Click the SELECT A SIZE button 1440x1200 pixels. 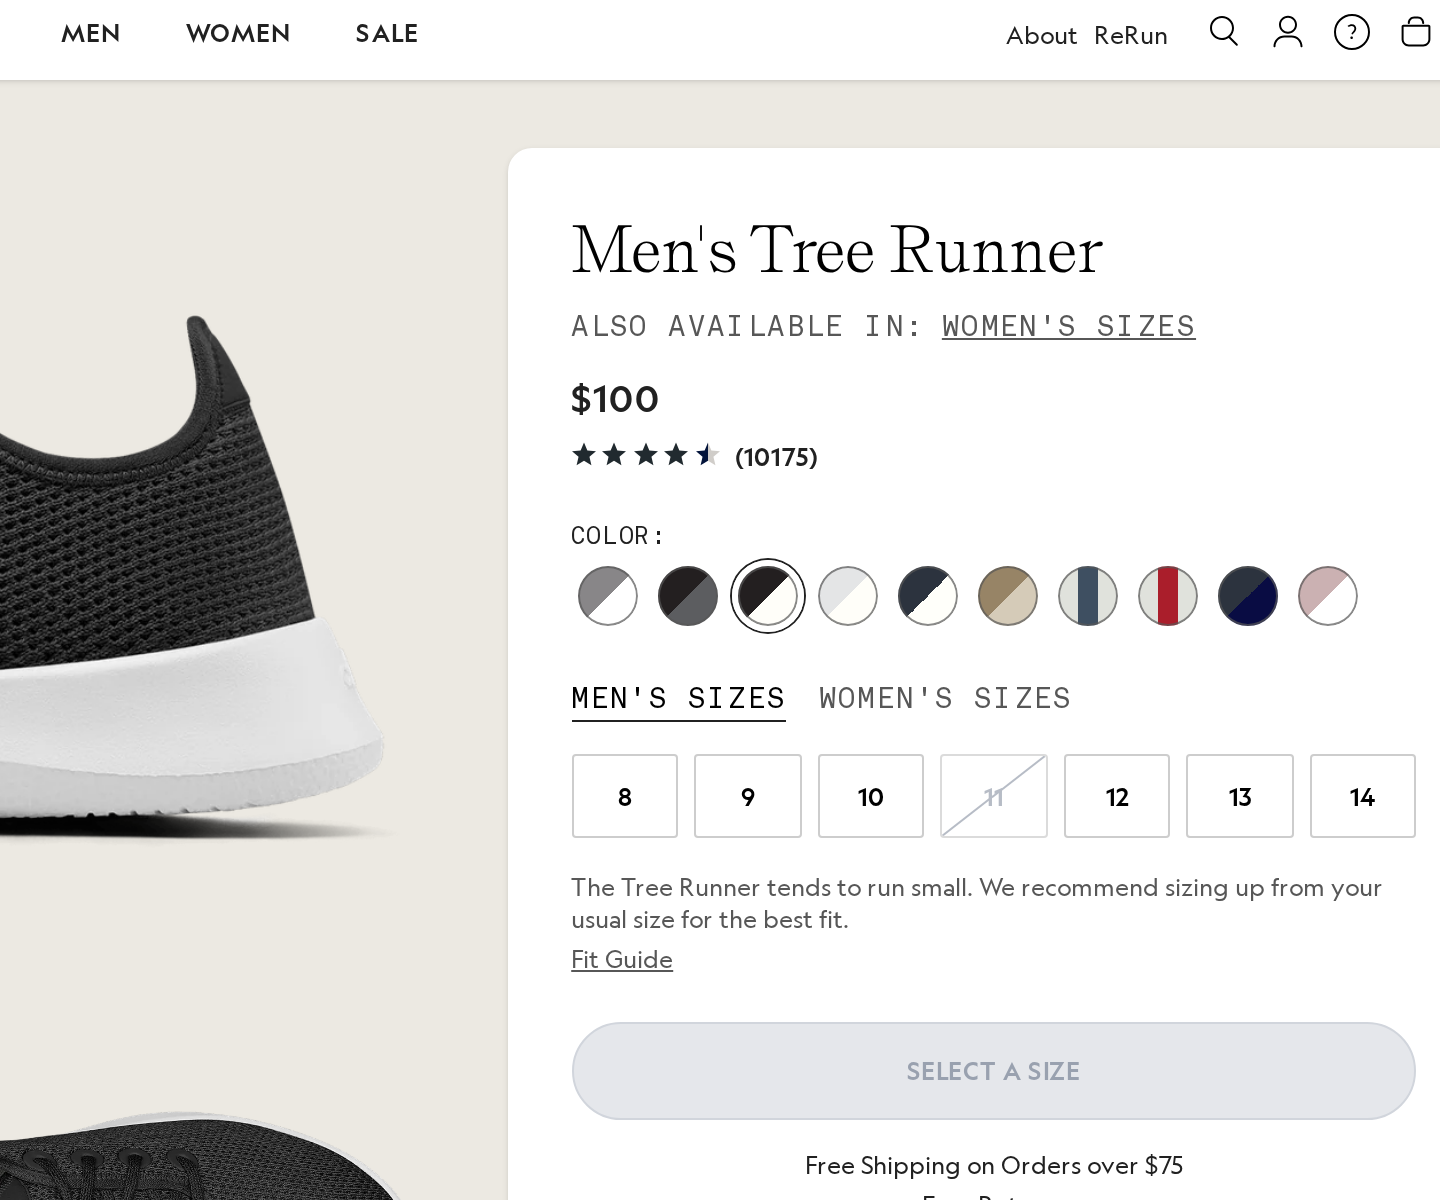pyautogui.click(x=993, y=1070)
